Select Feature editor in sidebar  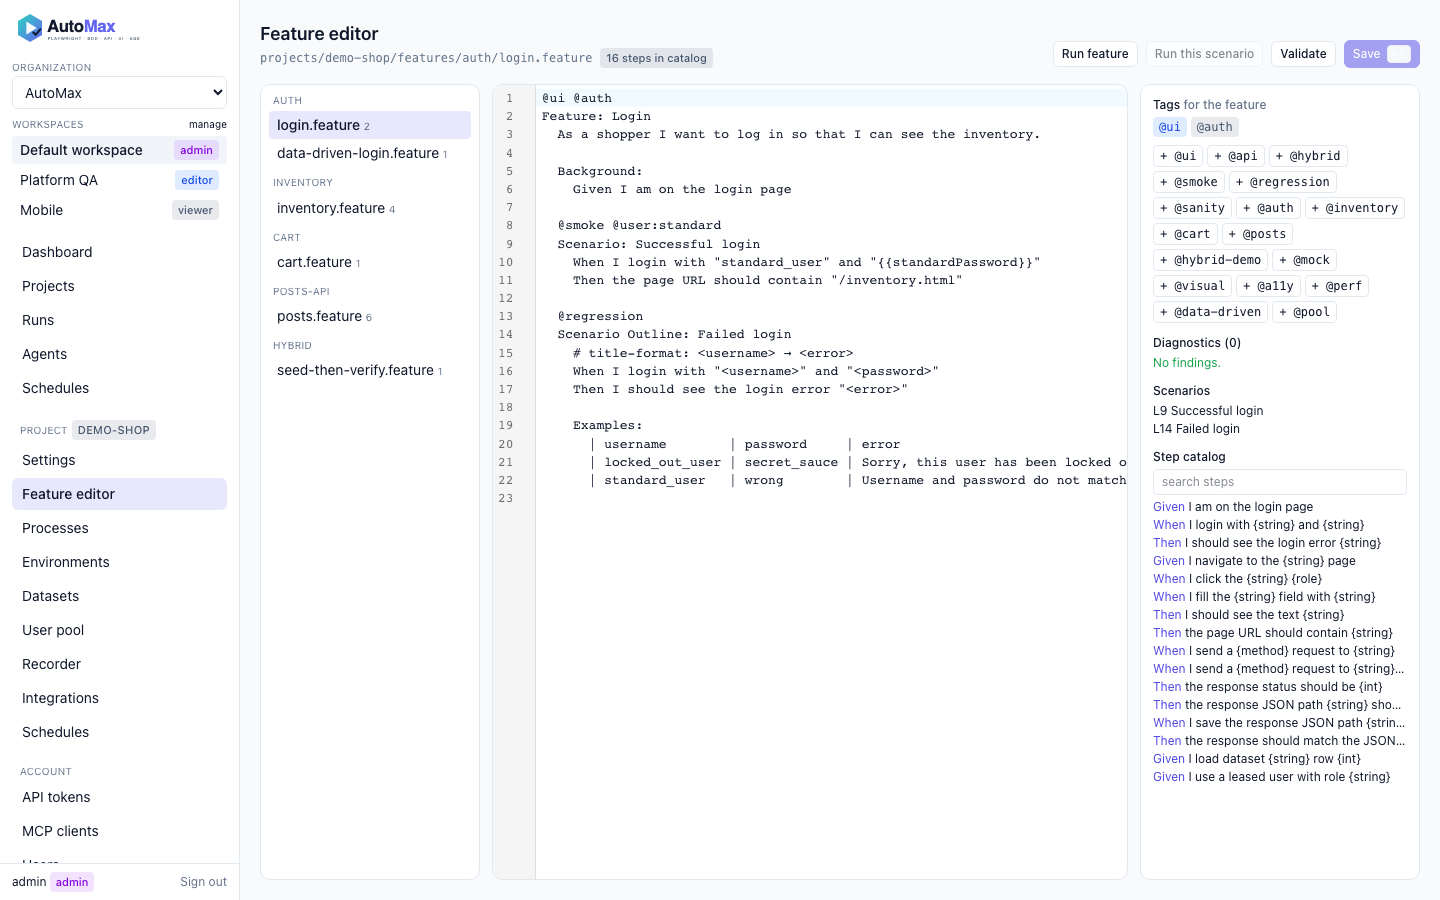[x=119, y=494]
